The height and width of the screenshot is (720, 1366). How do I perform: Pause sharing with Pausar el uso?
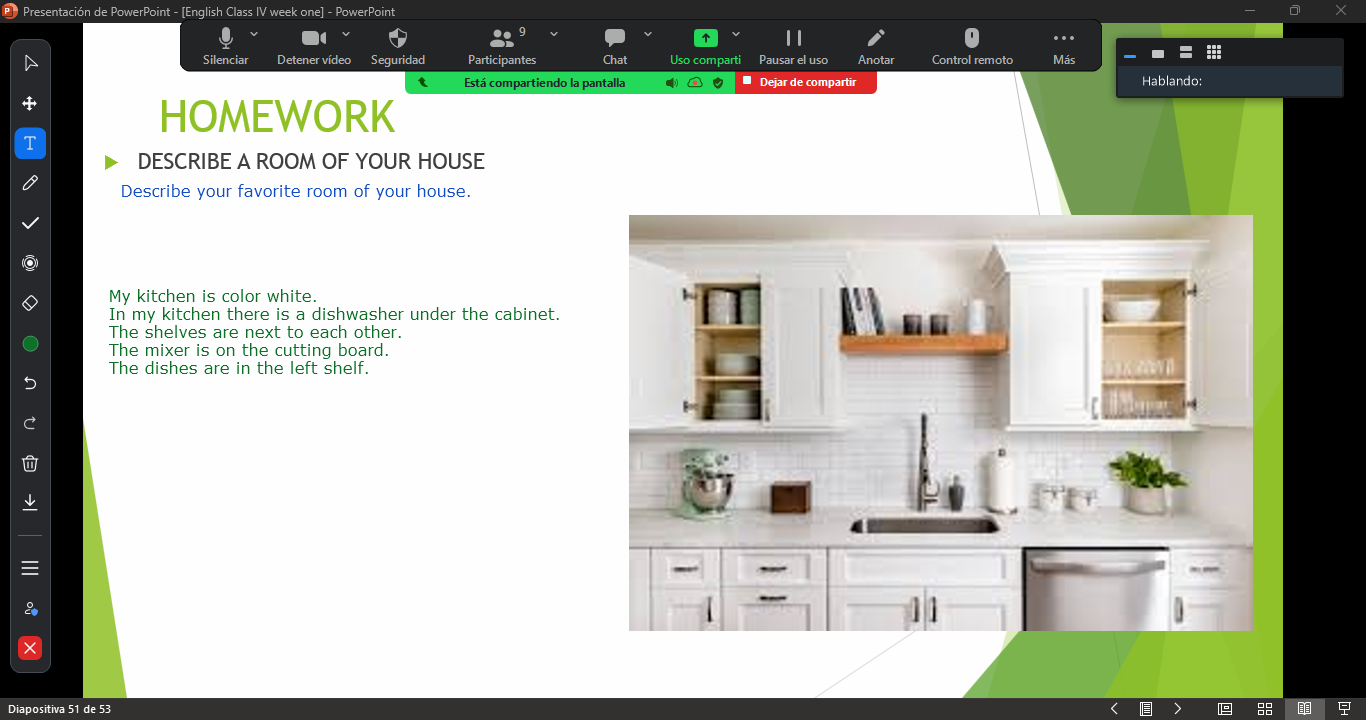[793, 46]
